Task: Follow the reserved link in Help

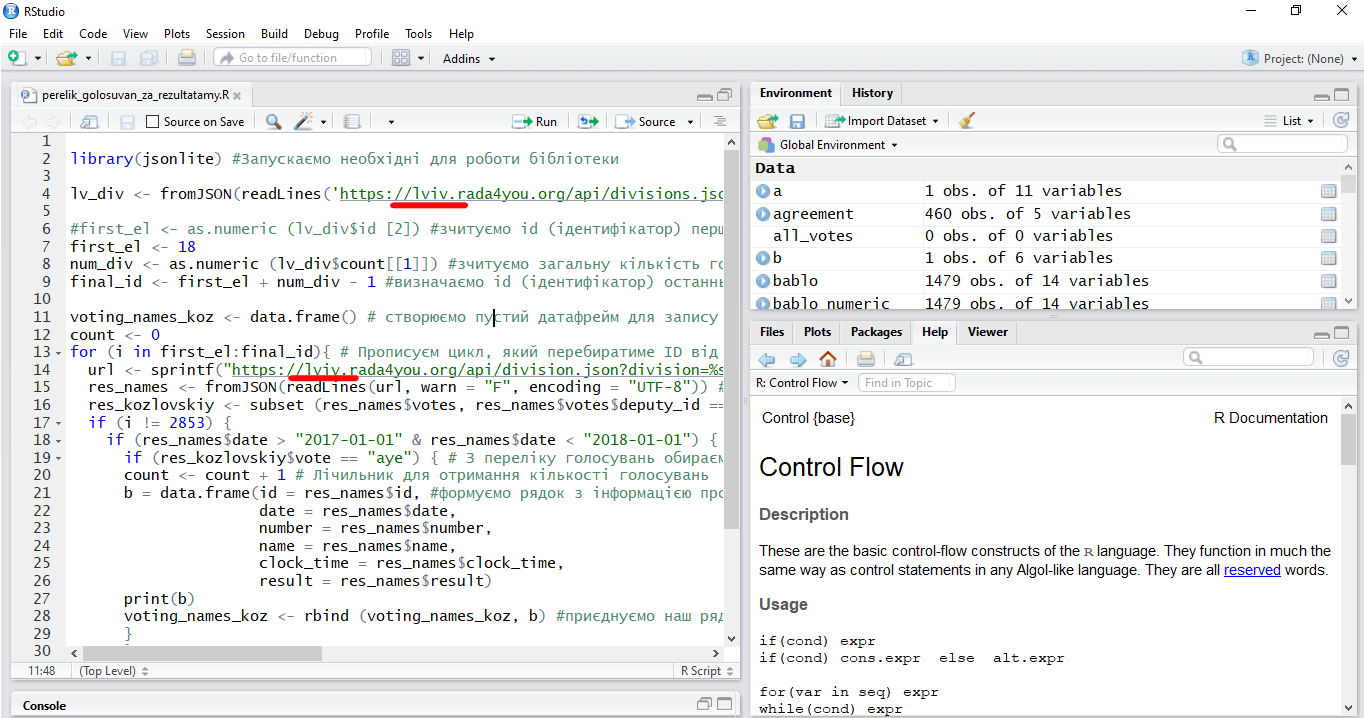Action: [1252, 570]
